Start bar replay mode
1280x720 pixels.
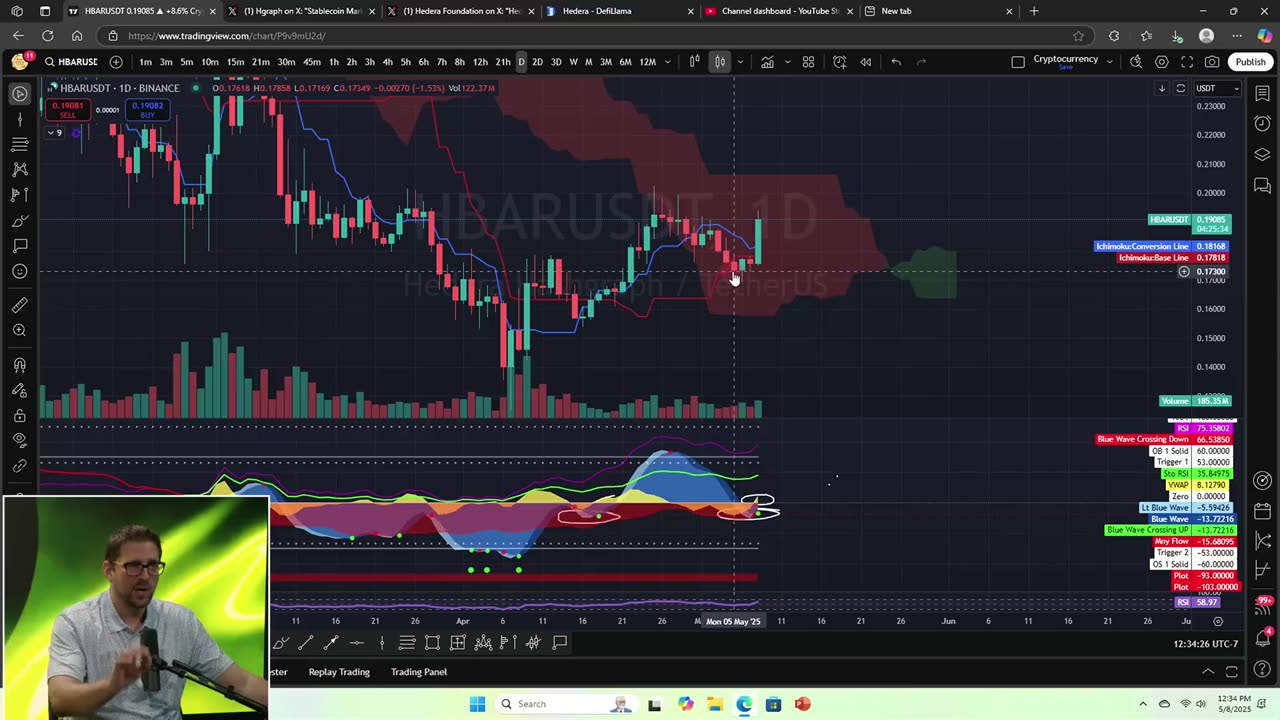click(x=866, y=62)
